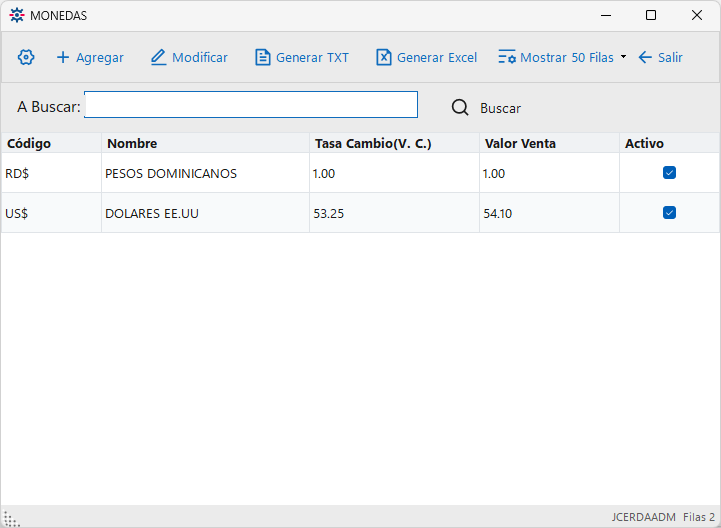Expand the Mostrar 50 Filas dropdown arrow
721x528 pixels.
[x=624, y=57]
